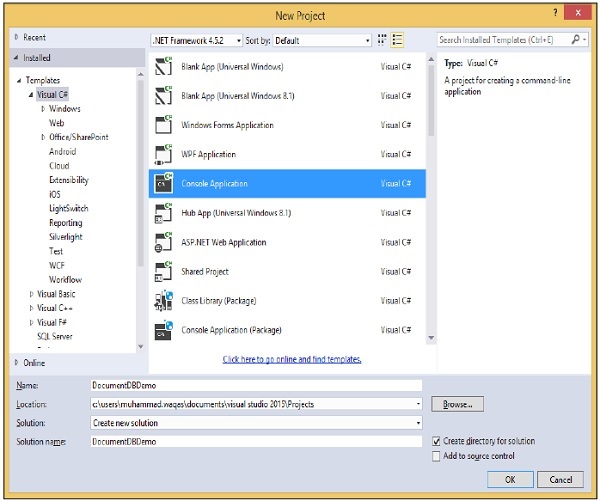
Task: Select the WPF Application template icon
Action: [x=162, y=155]
